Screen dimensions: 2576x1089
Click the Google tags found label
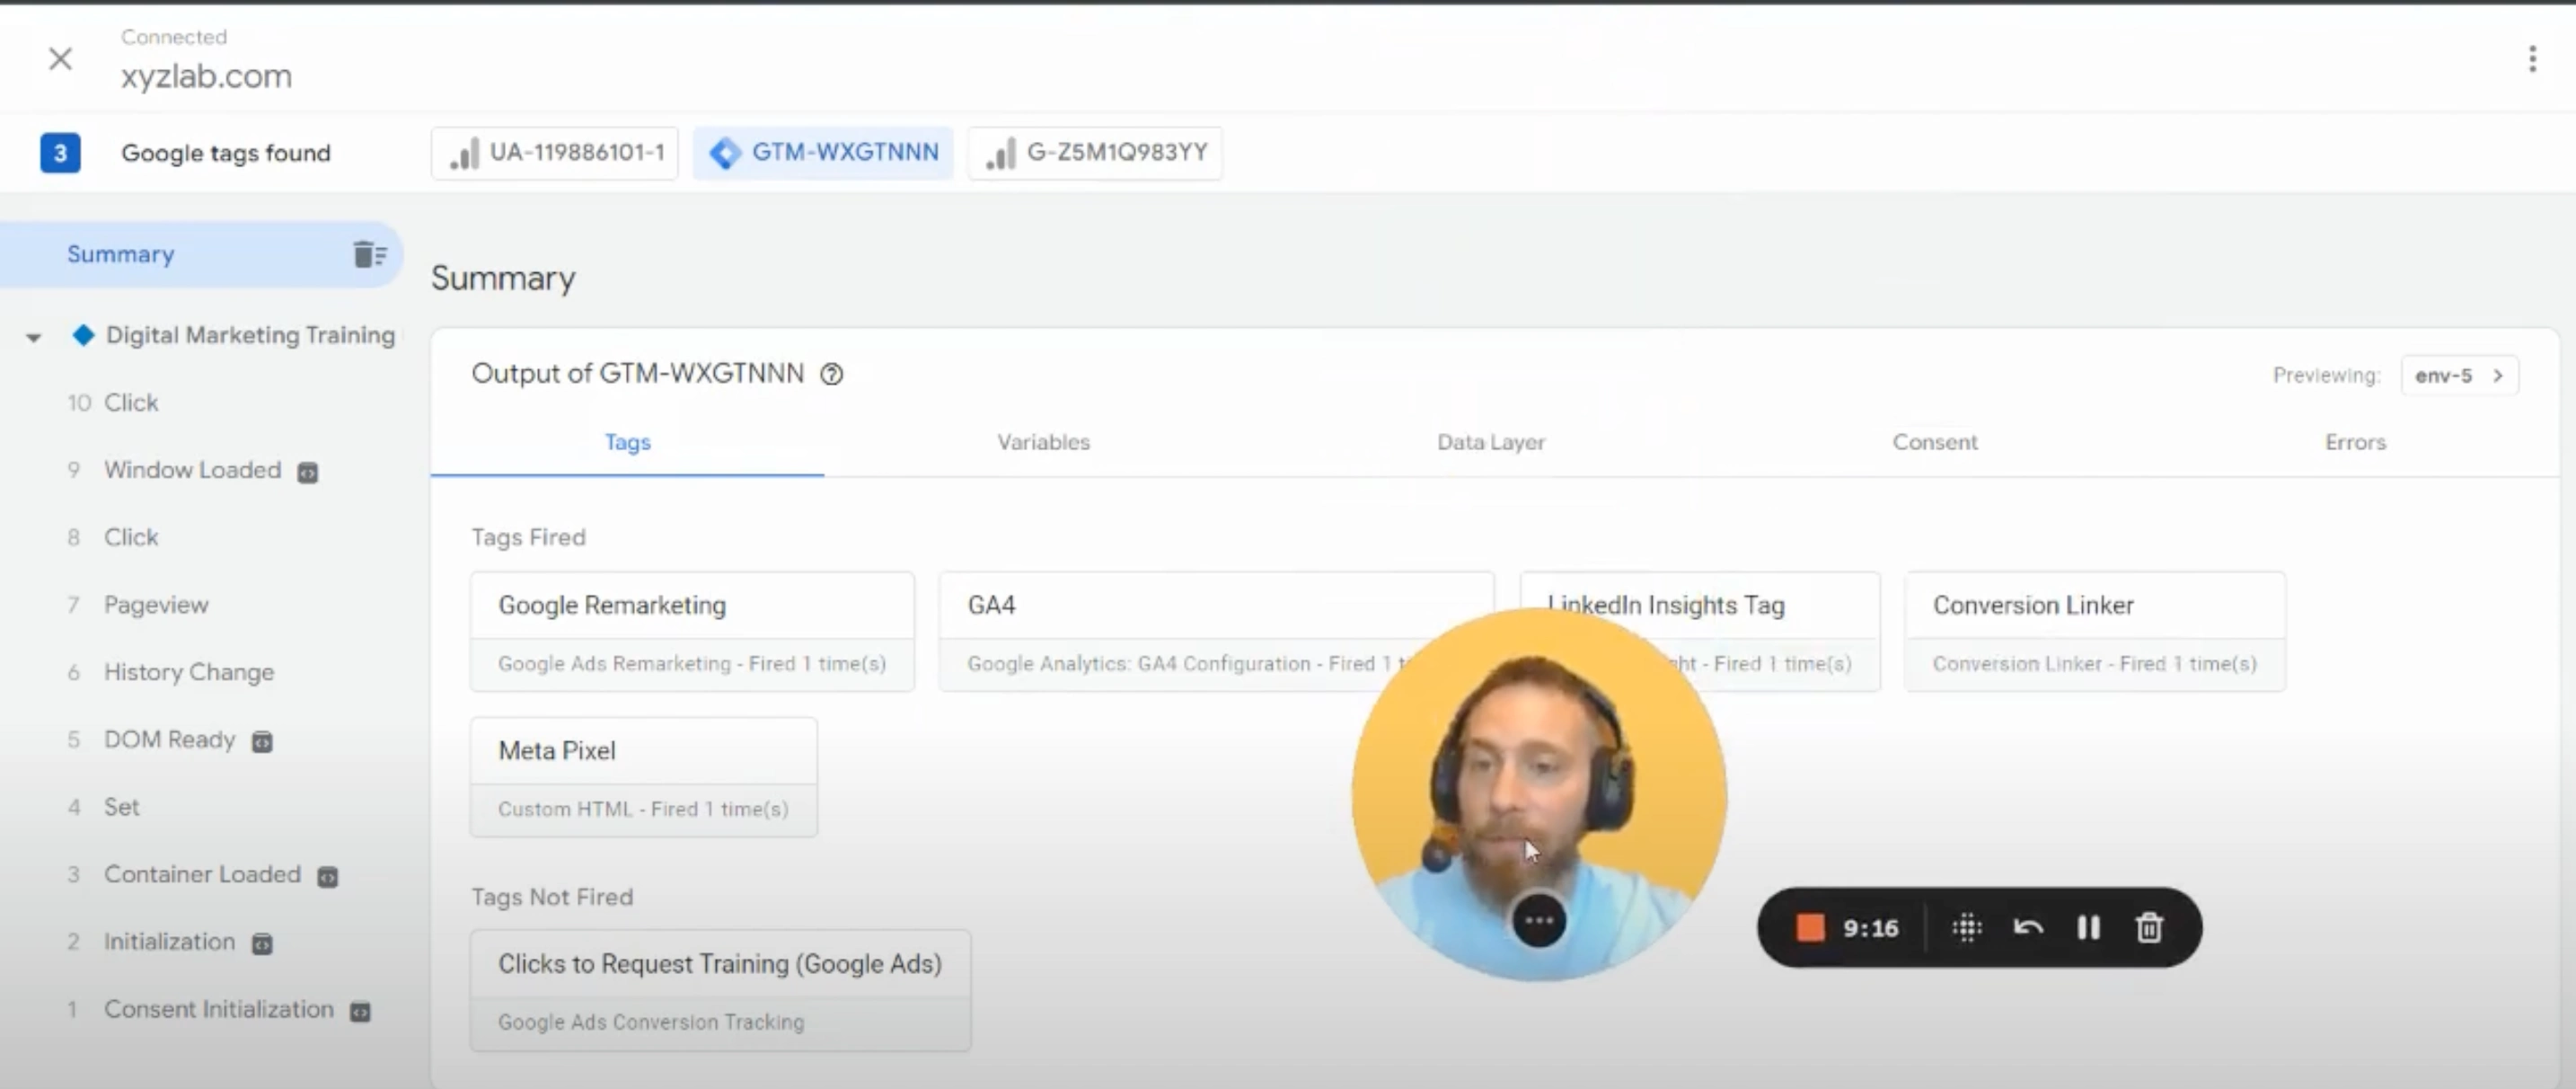[226, 153]
